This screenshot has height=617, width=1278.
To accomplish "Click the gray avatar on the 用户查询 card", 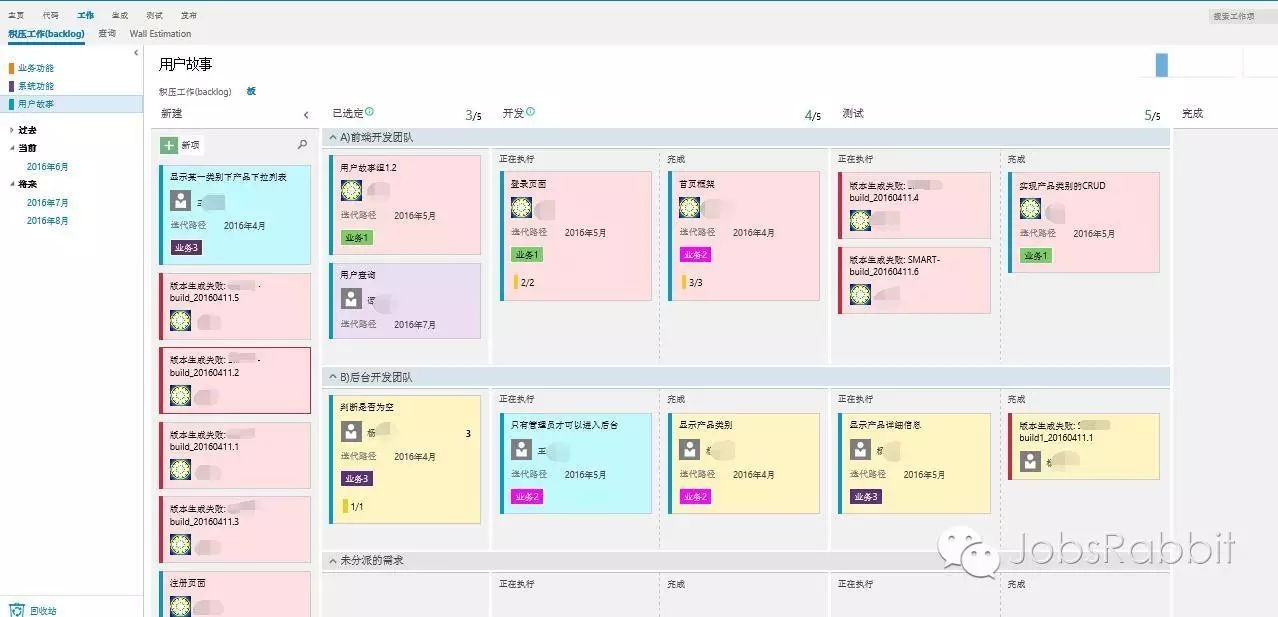I will tap(351, 298).
